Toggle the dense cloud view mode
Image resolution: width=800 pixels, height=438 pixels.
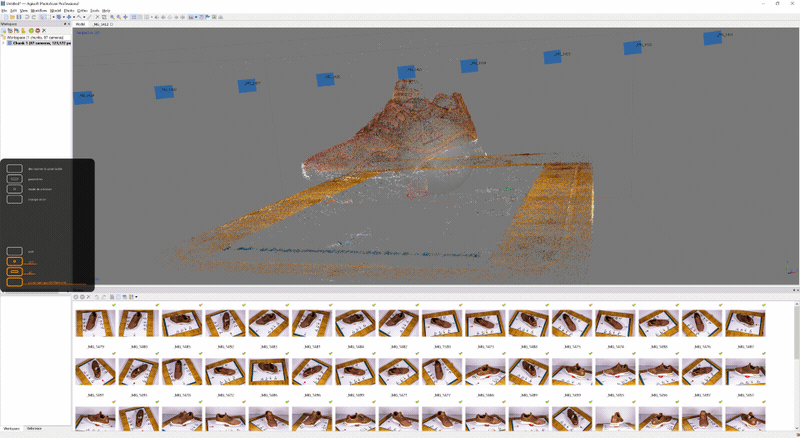(140, 17)
